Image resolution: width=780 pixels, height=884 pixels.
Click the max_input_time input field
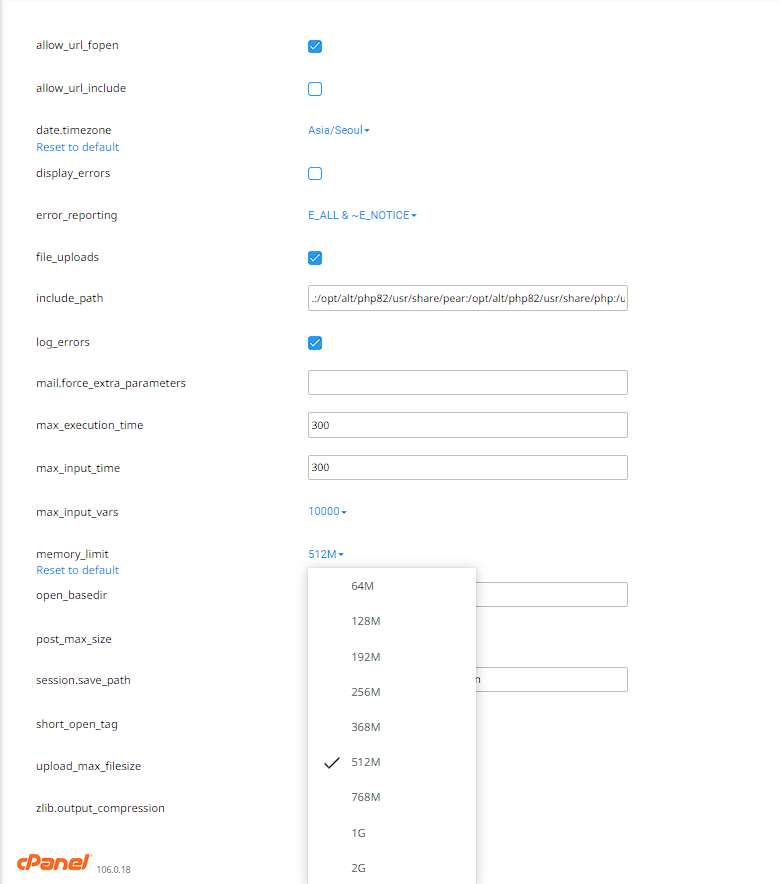[468, 467]
